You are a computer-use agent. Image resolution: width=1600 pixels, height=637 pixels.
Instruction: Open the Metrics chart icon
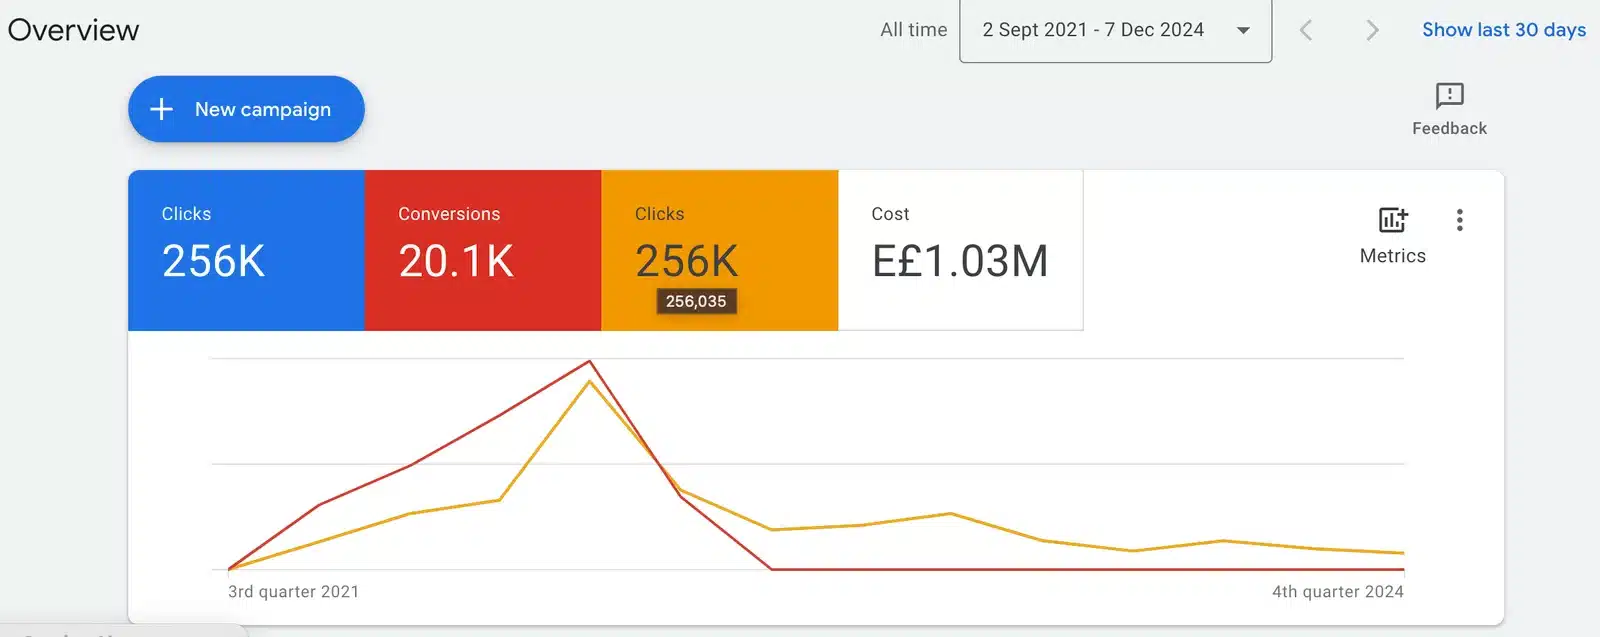[1392, 220]
